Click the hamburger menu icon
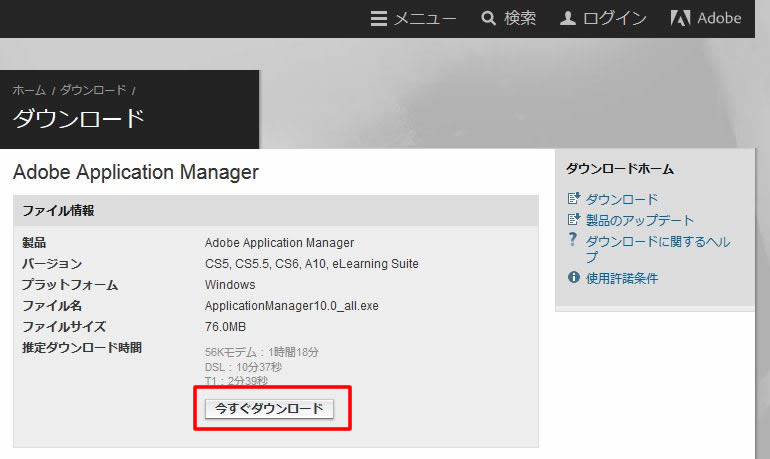770x459 pixels. pyautogui.click(x=379, y=18)
